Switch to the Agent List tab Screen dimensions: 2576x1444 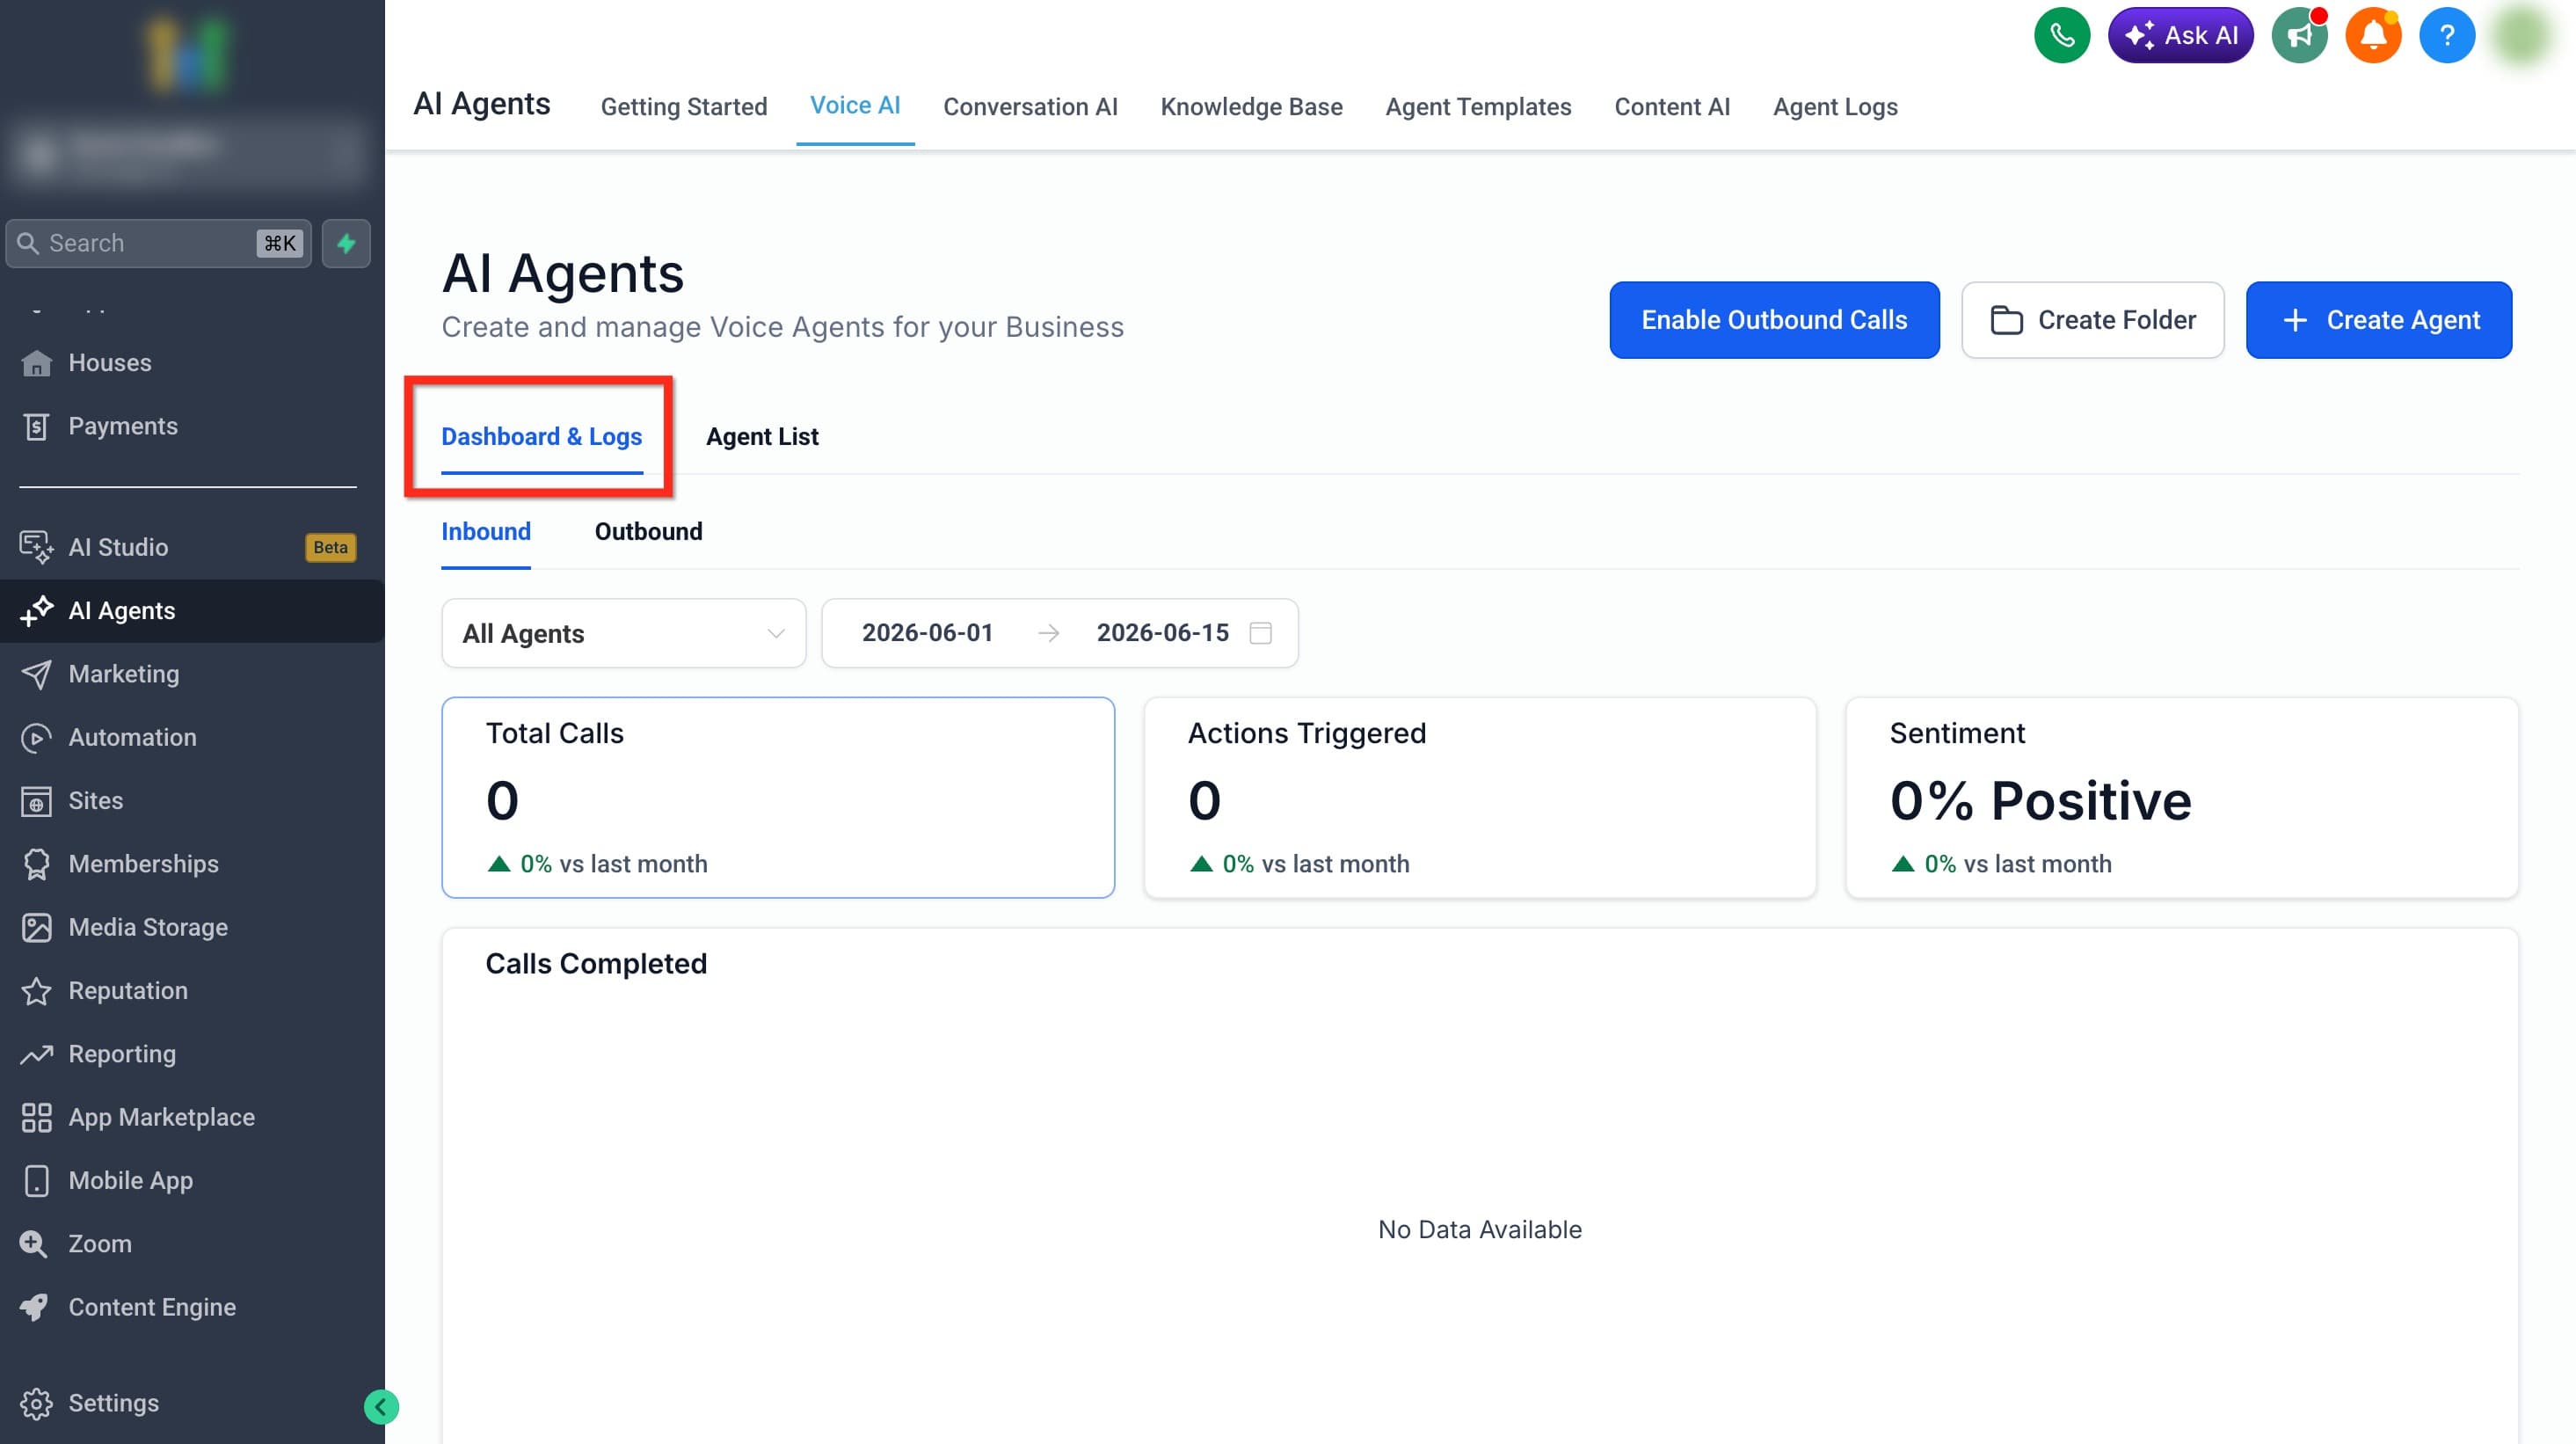tap(762, 437)
